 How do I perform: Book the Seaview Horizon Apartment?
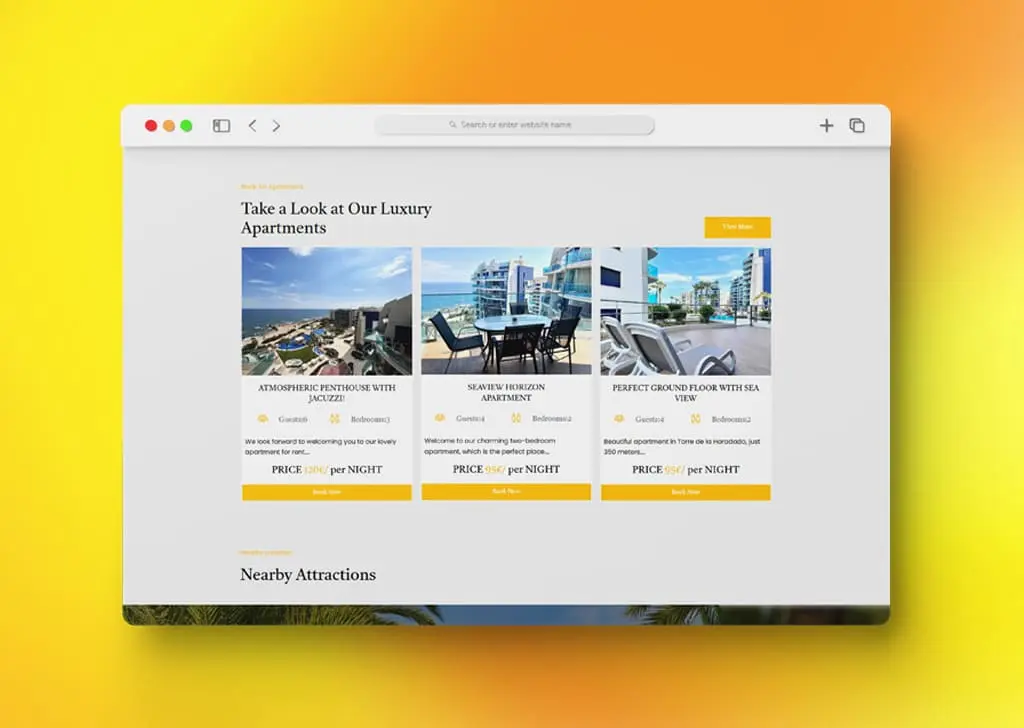[506, 492]
